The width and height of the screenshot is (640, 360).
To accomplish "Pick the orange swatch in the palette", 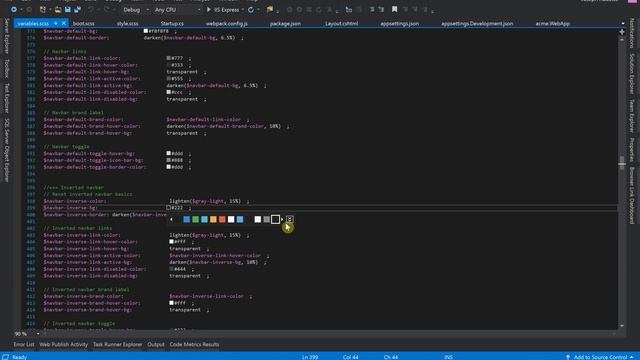I will pos(213,220).
